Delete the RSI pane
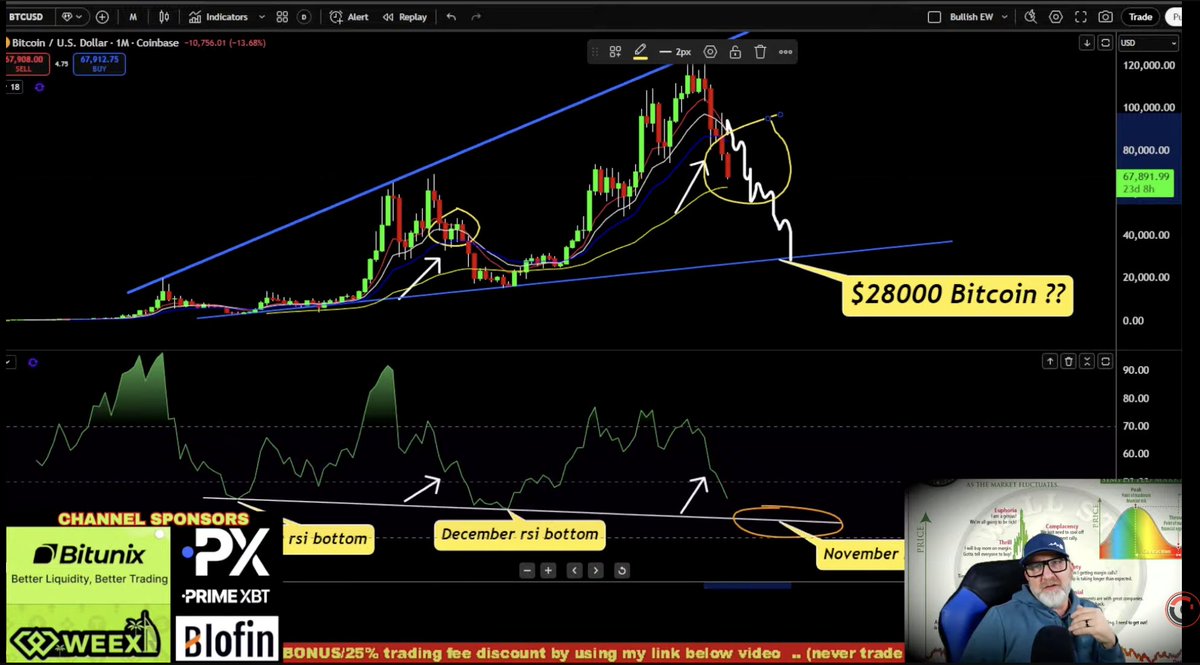This screenshot has width=1200, height=665. pyautogui.click(x=1069, y=361)
